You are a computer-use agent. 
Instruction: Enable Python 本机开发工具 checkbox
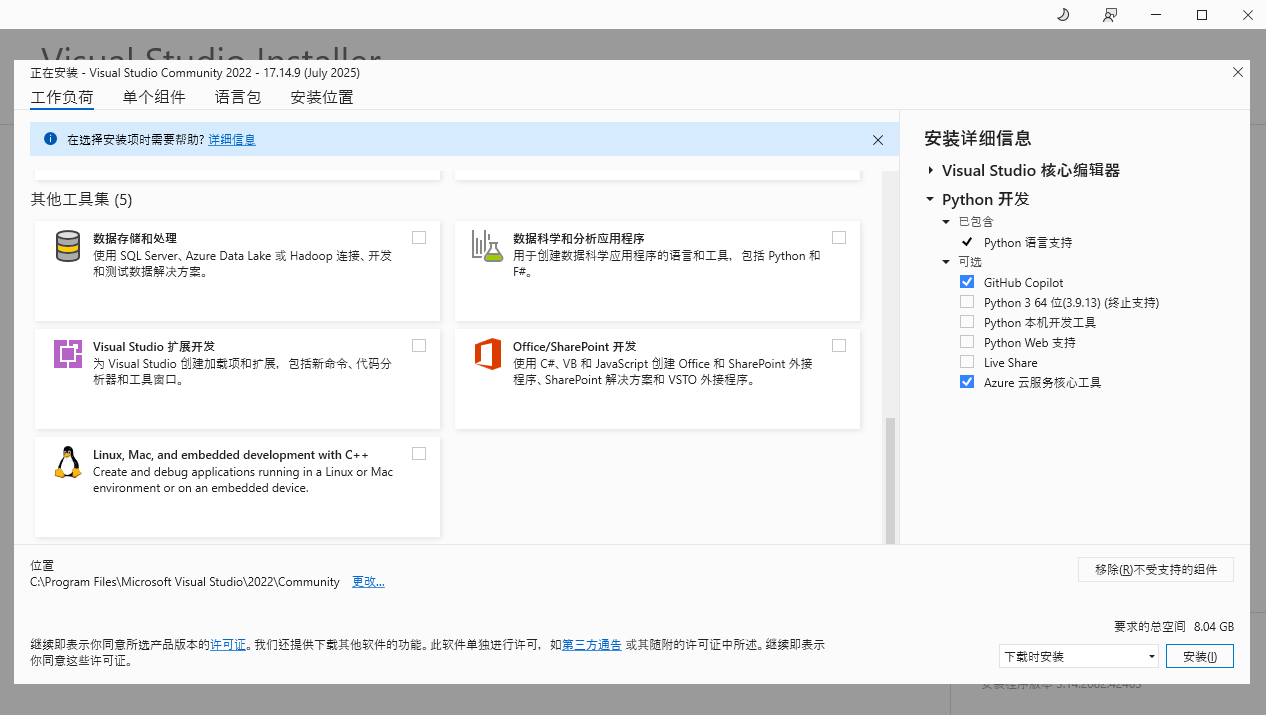(967, 322)
